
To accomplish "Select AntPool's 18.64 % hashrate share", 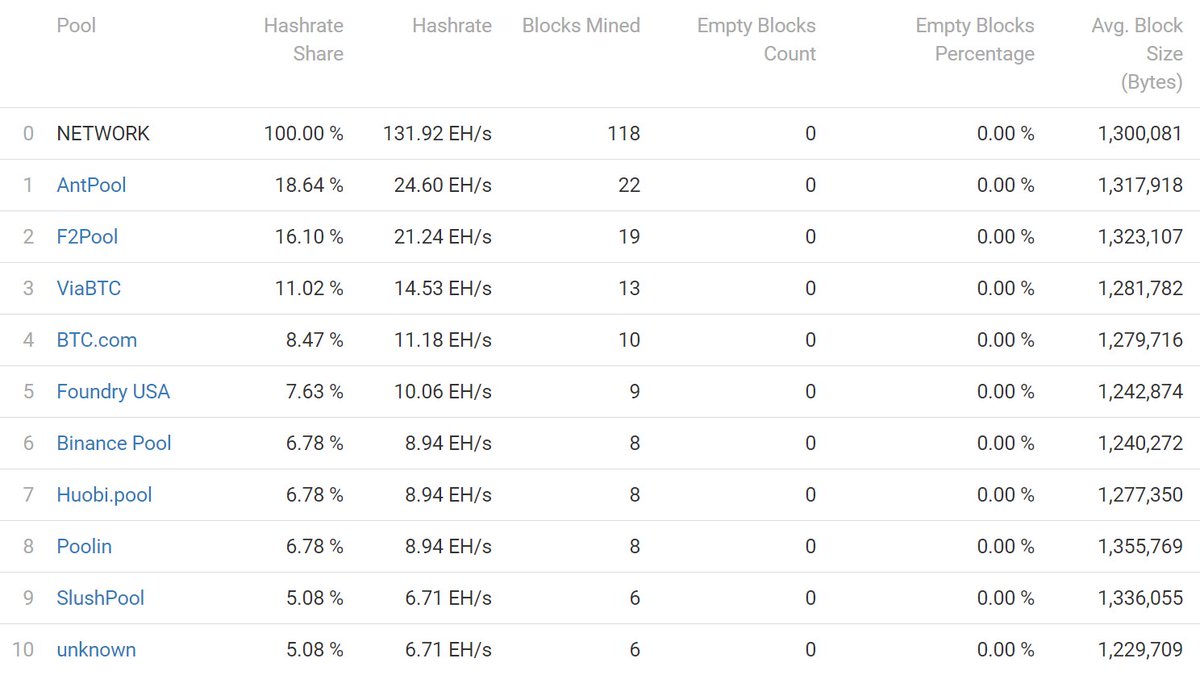I will click(309, 185).
